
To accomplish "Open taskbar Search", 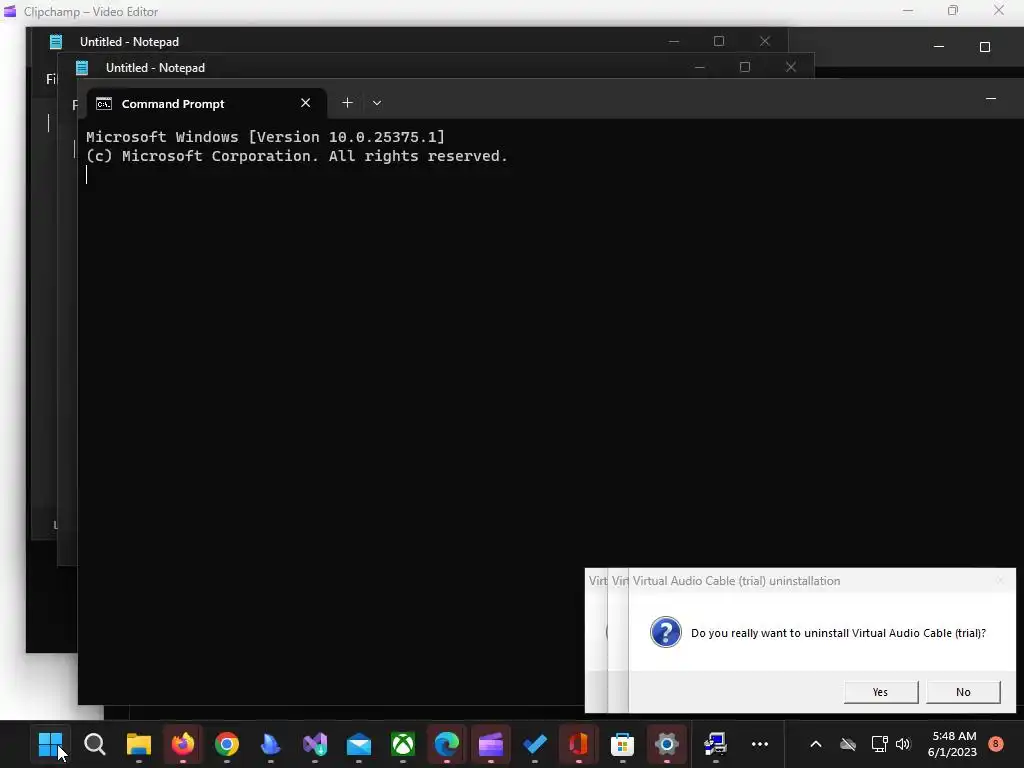I will coord(95,743).
